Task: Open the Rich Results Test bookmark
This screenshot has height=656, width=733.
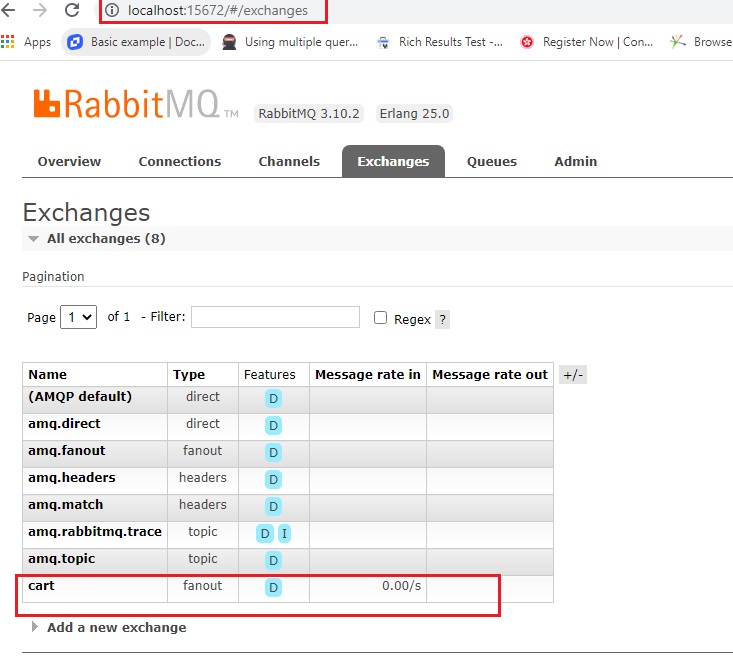Action: point(440,42)
